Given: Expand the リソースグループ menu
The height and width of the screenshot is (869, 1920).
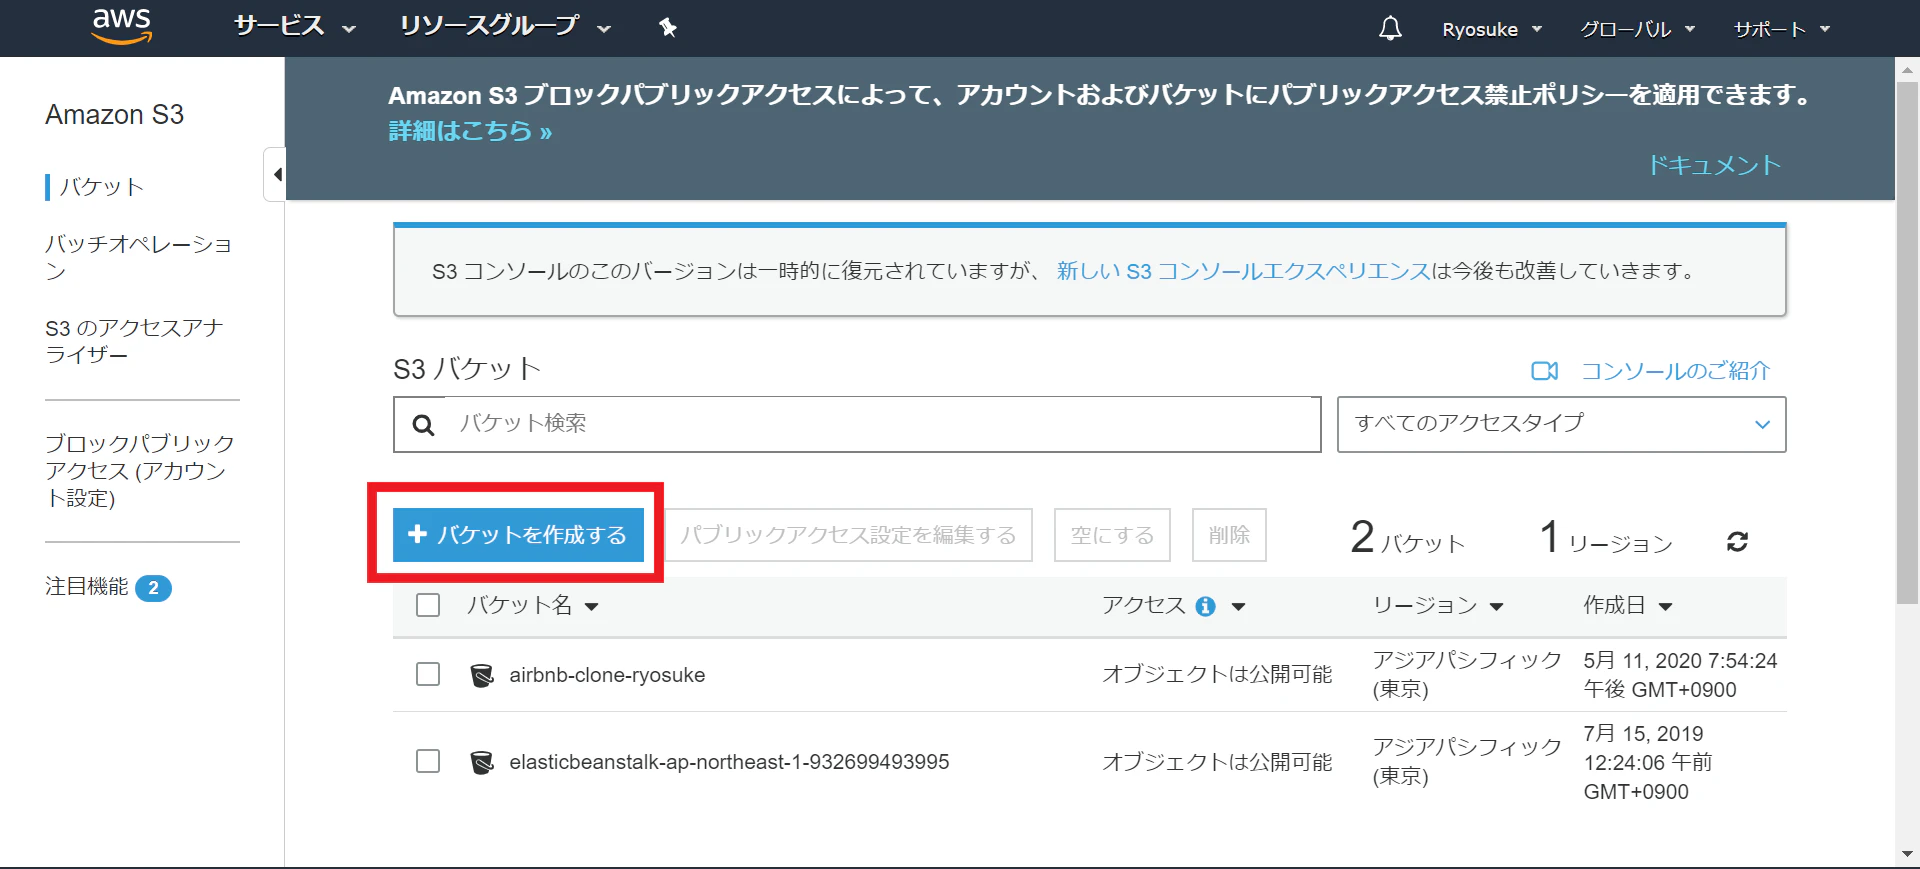Looking at the screenshot, I should pos(505,27).
